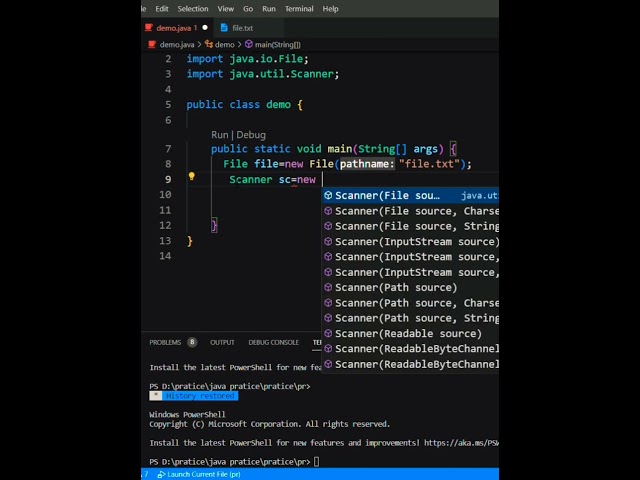Click demo.java in the breadcrumb
This screenshot has height=480, width=640.
pyautogui.click(x=177, y=44)
